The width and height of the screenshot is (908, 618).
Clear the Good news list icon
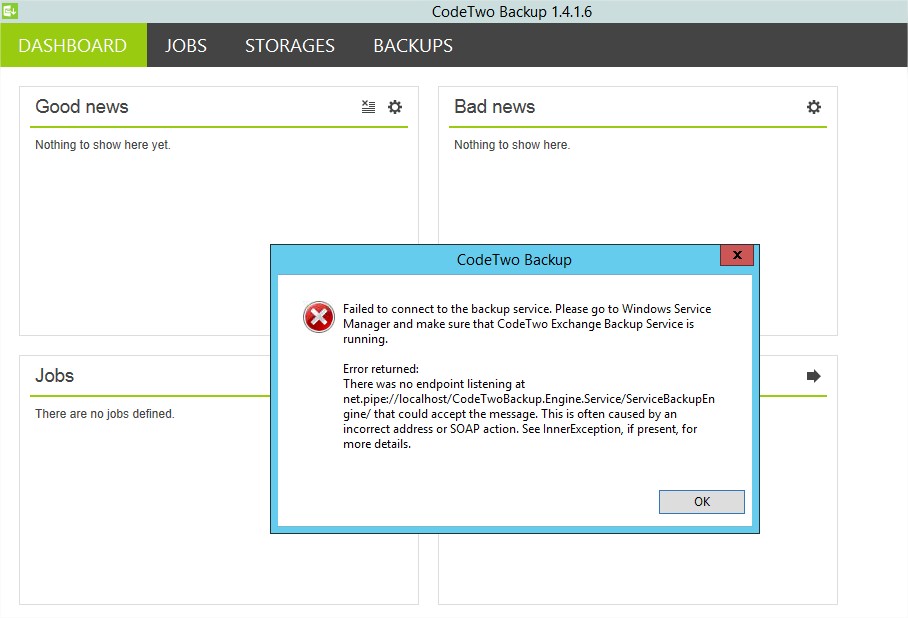(x=368, y=107)
